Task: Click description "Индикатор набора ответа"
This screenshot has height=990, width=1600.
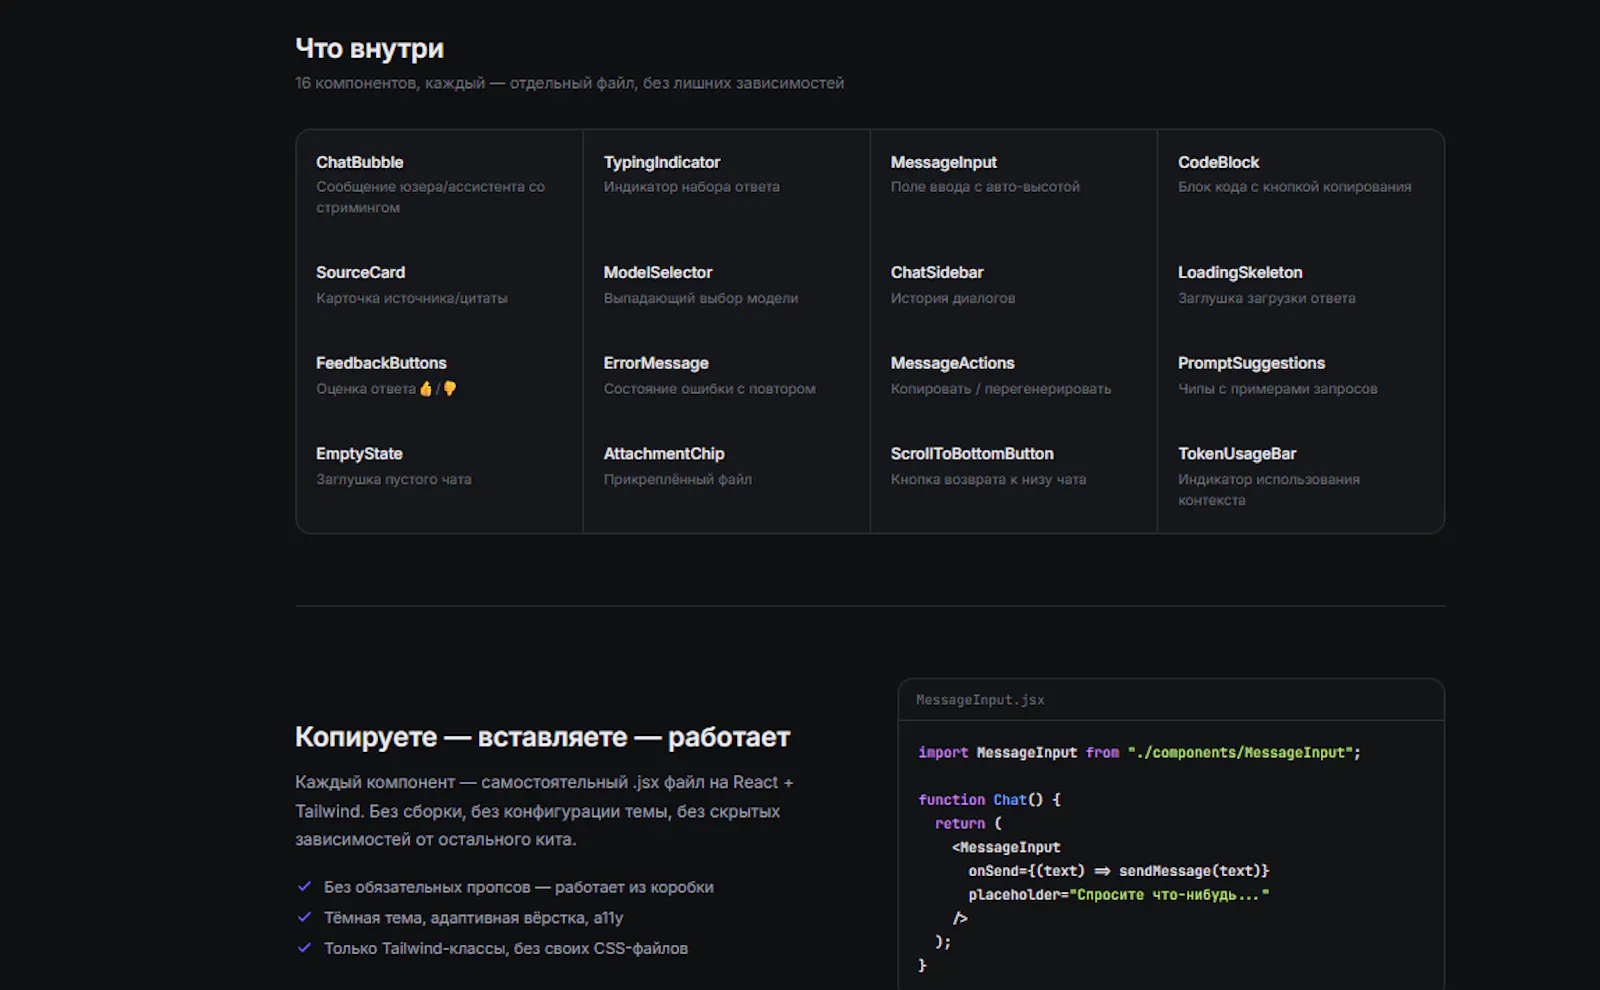Action: [691, 187]
